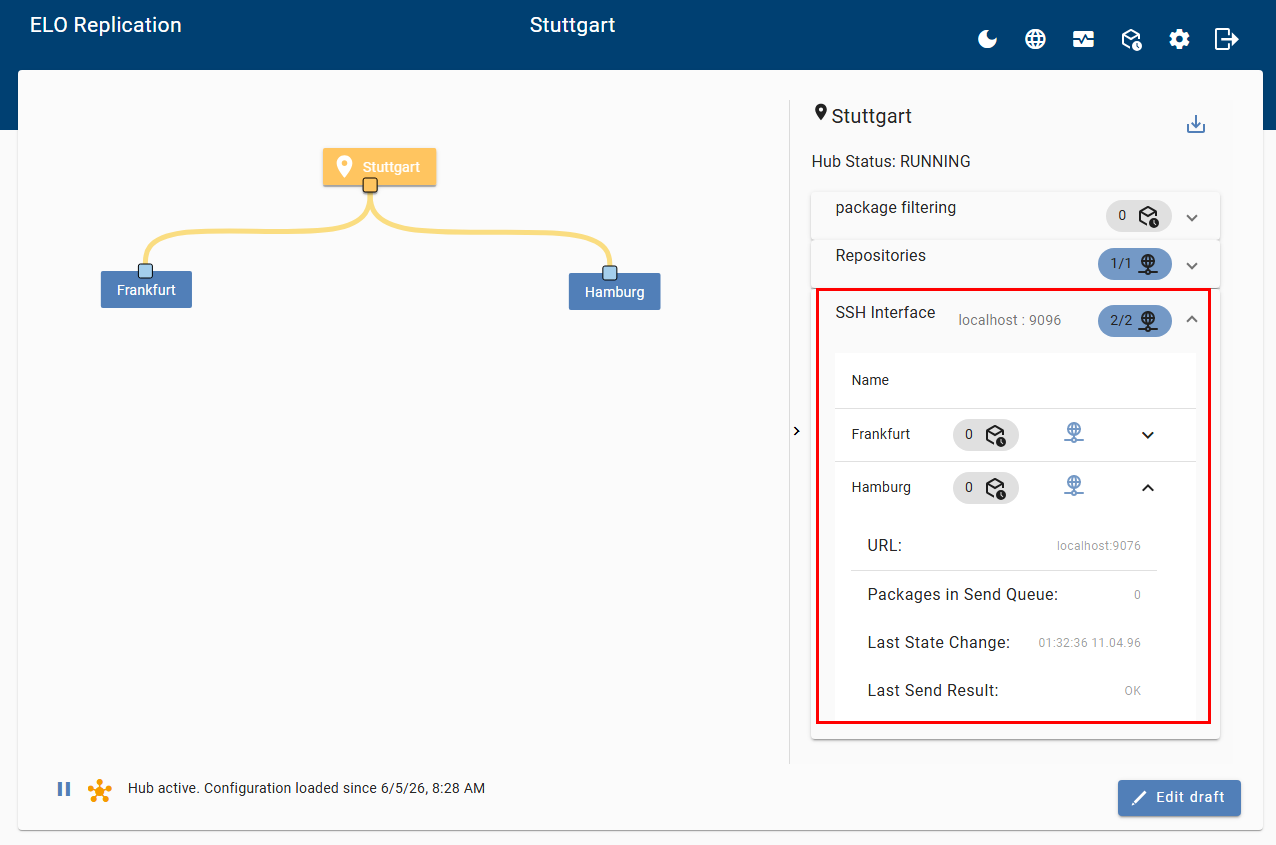Select the Stuttgart hub node
This screenshot has height=845, width=1276.
pyautogui.click(x=379, y=167)
